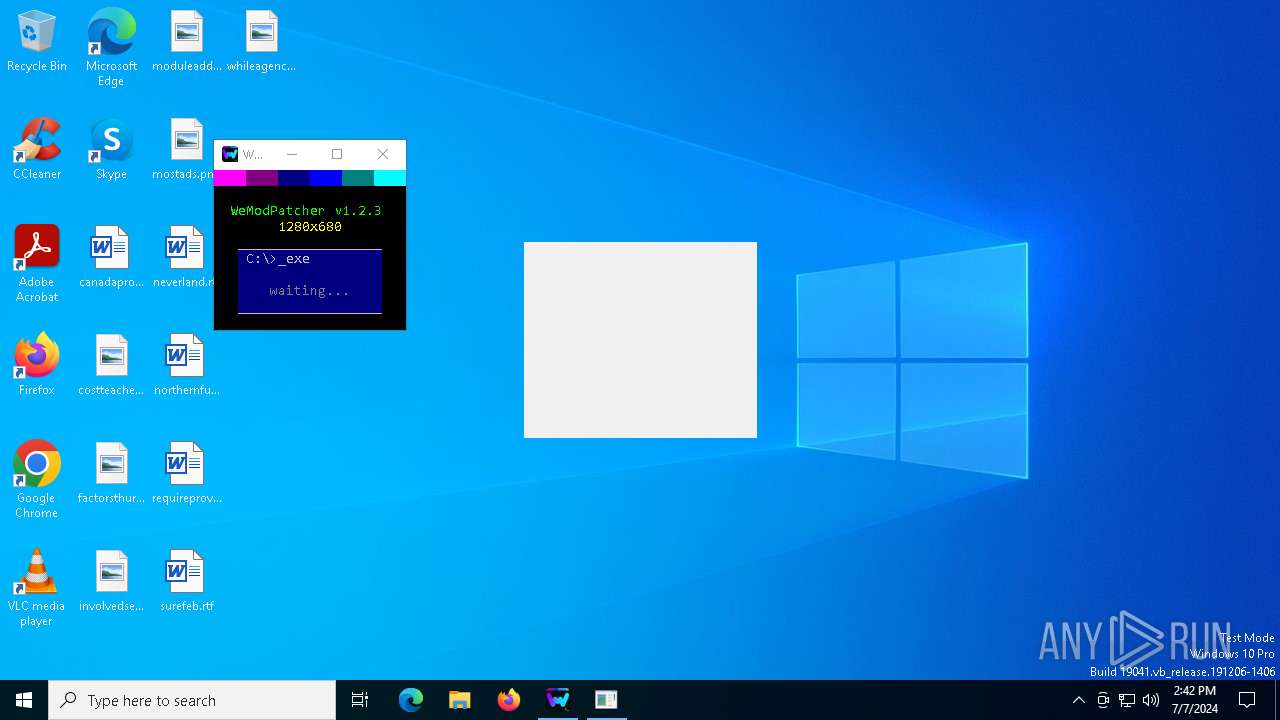Click the magenta color block in WeModPatcher
The image size is (1280, 720).
[230, 178]
